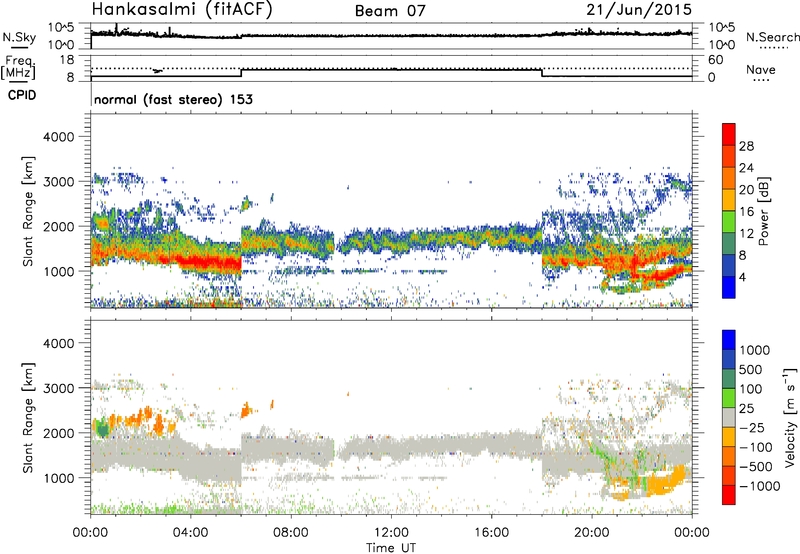Click Velocity colorbar segment between 500 and 1000
Image resolution: width=800 pixels, height=554 pixels.
tap(728, 359)
